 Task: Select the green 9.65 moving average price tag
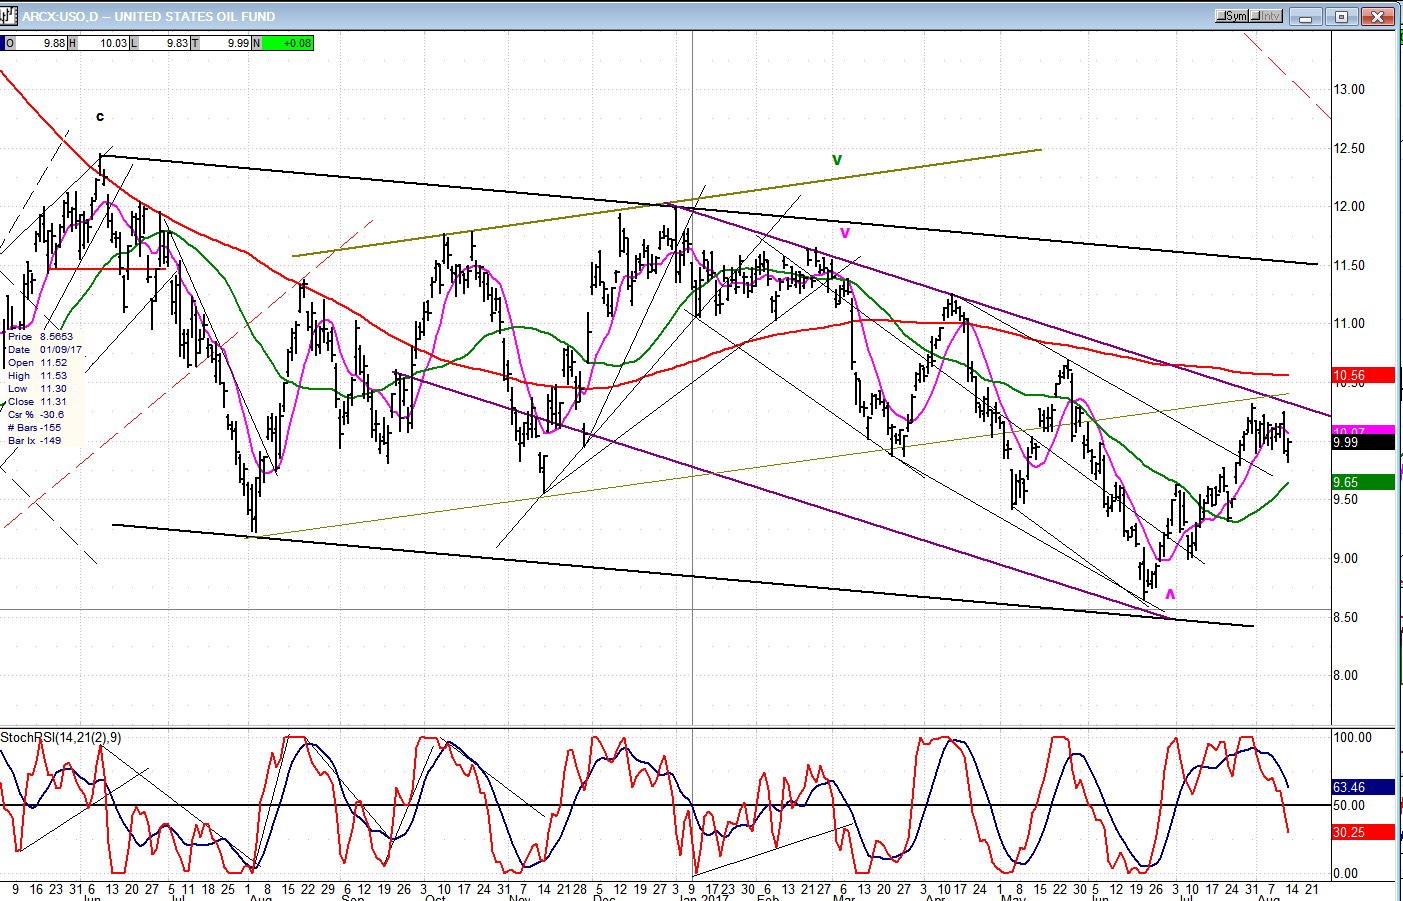(x=1362, y=482)
